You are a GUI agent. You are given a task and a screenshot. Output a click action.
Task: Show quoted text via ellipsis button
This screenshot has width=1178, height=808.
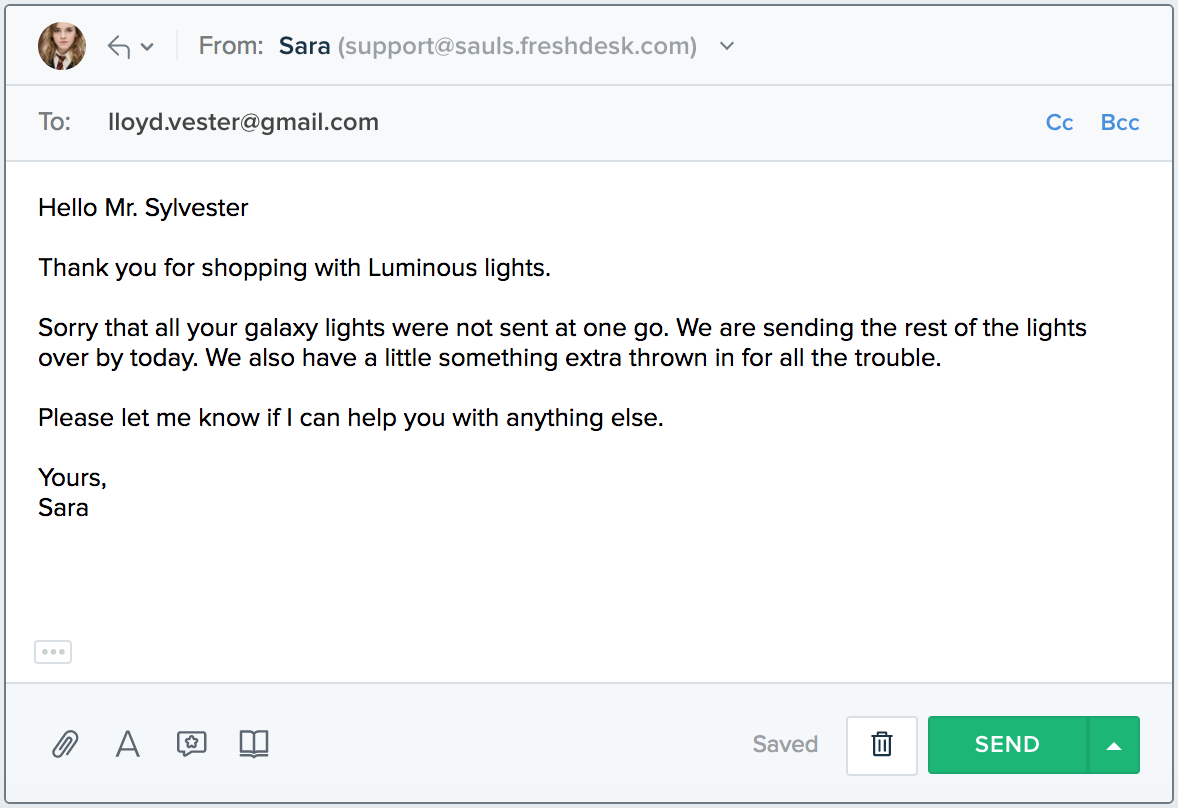53,652
